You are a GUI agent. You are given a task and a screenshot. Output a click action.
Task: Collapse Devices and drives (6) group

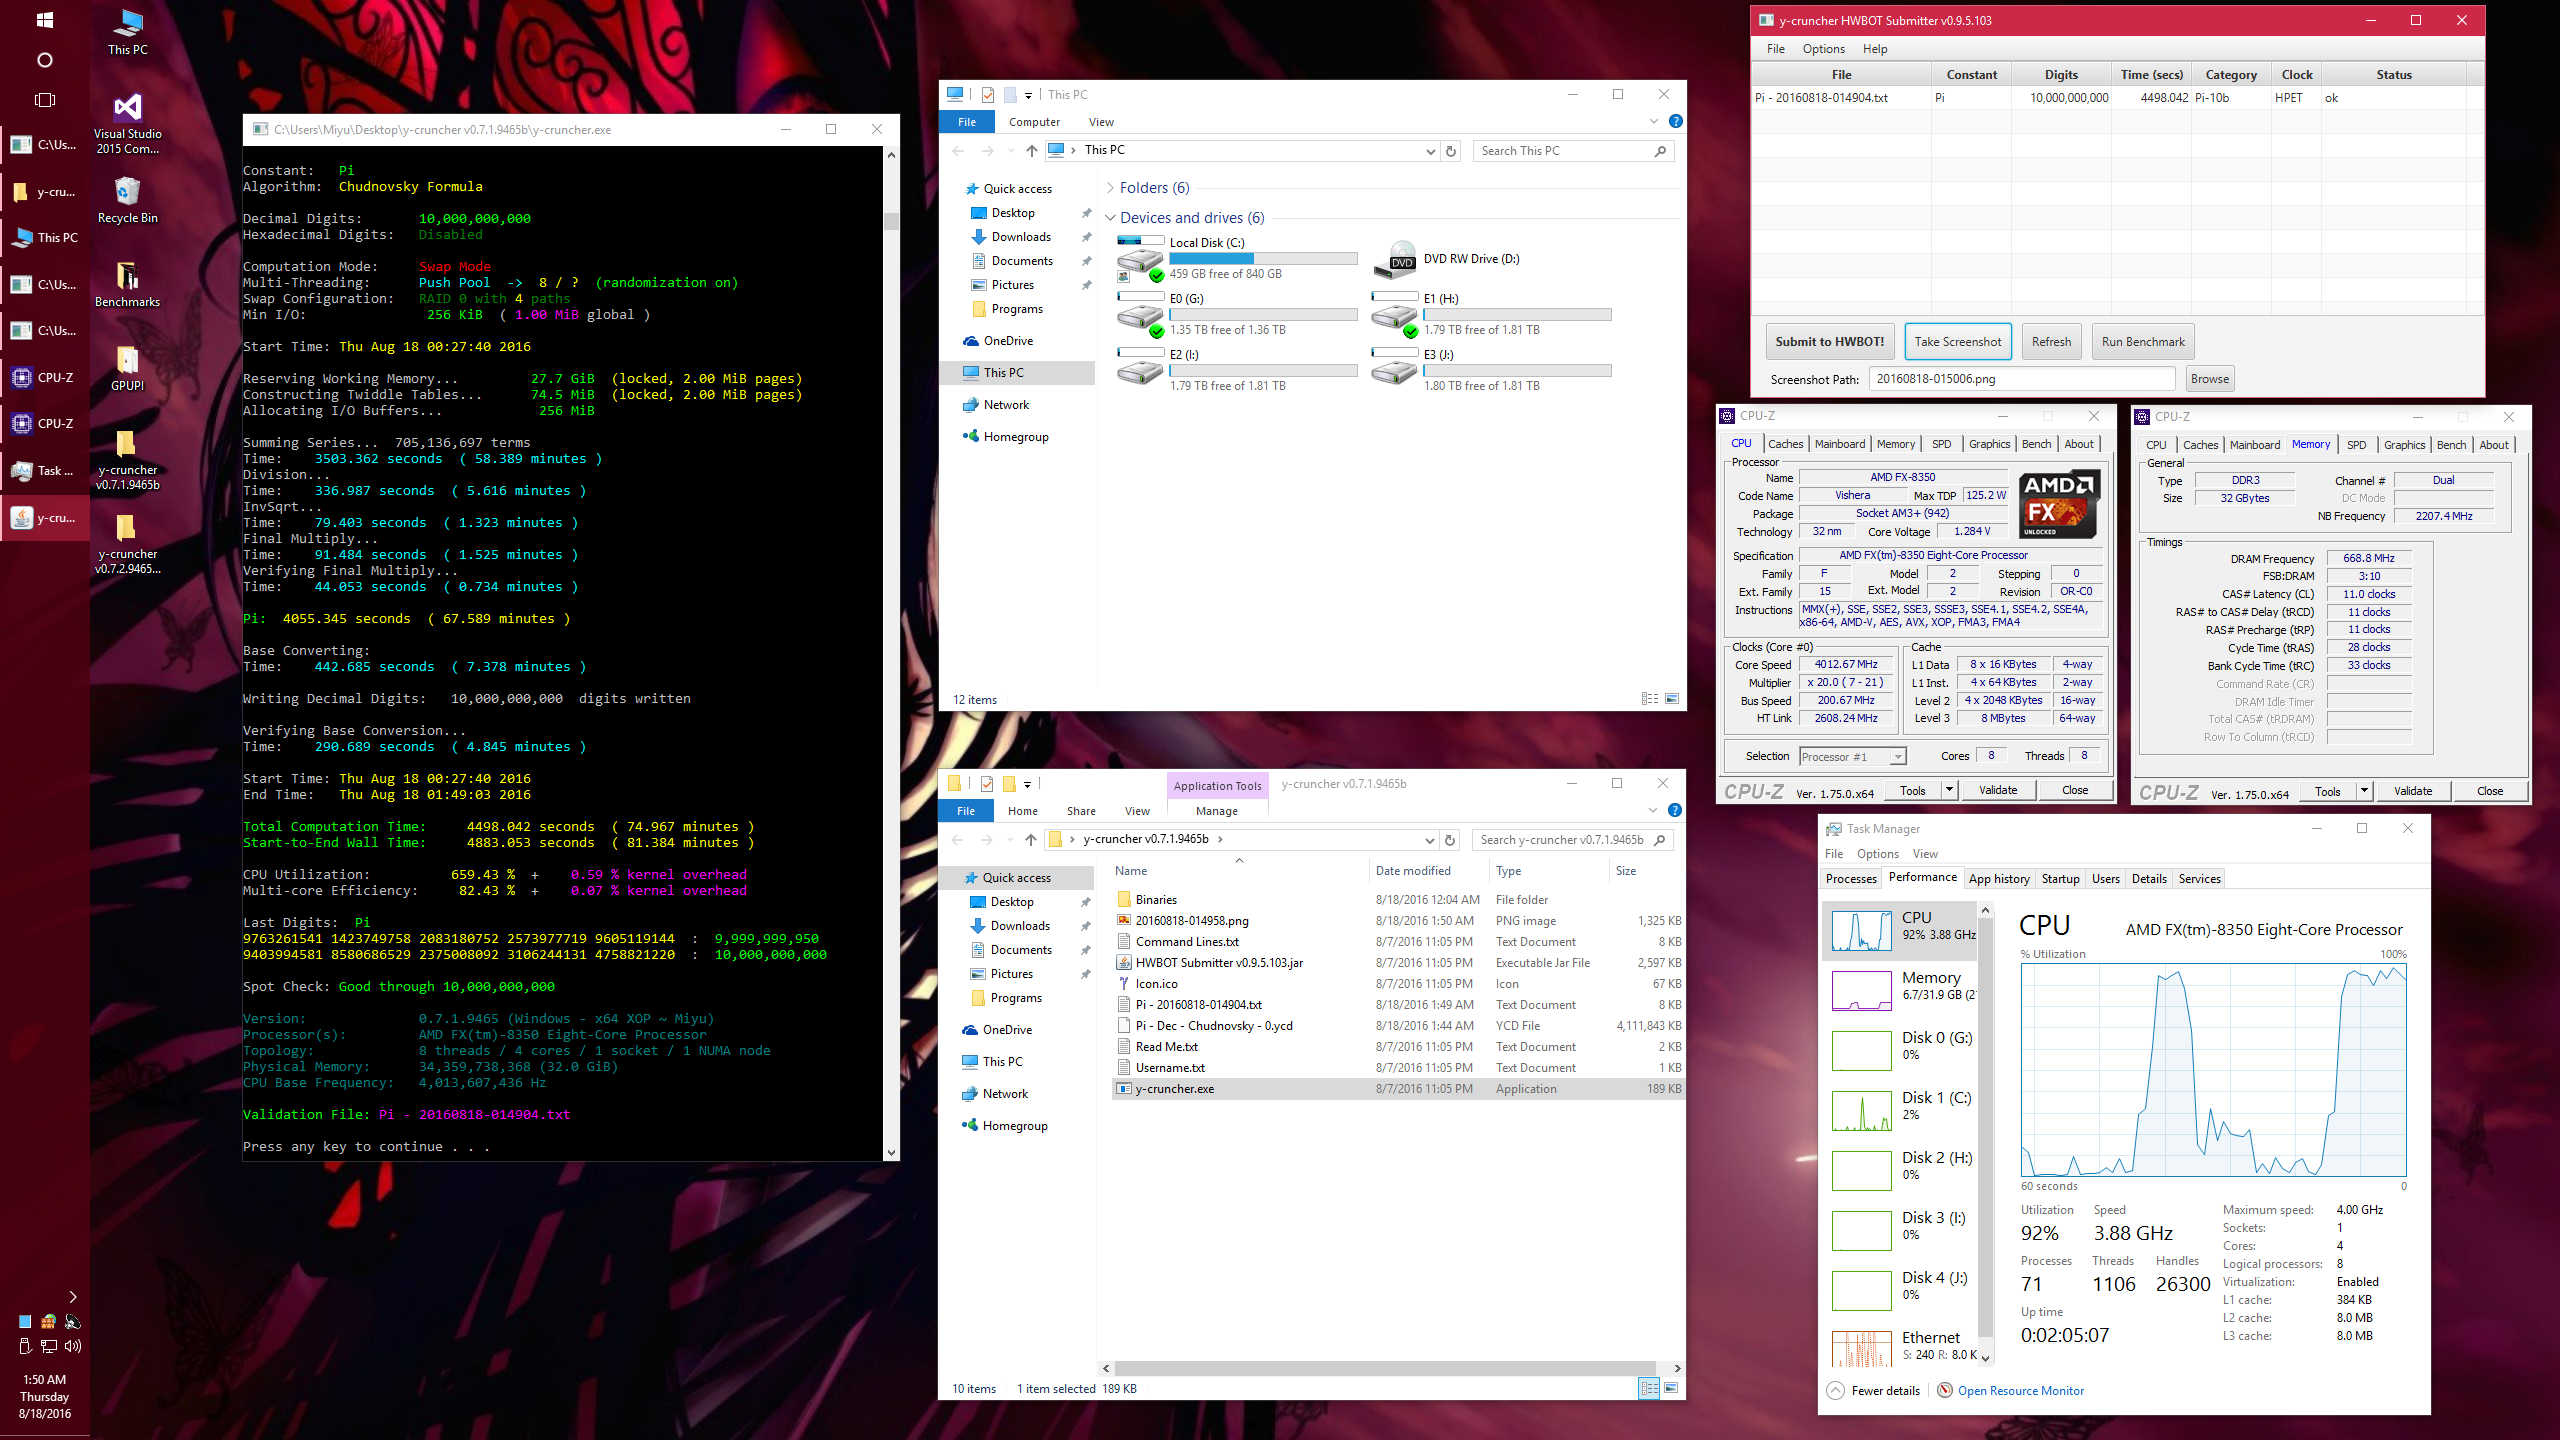pyautogui.click(x=1110, y=218)
